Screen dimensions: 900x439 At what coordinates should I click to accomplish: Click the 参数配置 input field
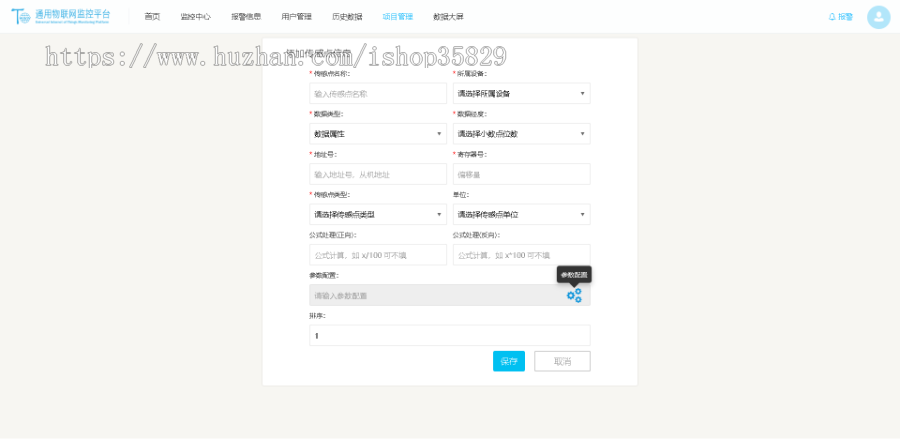(449, 295)
